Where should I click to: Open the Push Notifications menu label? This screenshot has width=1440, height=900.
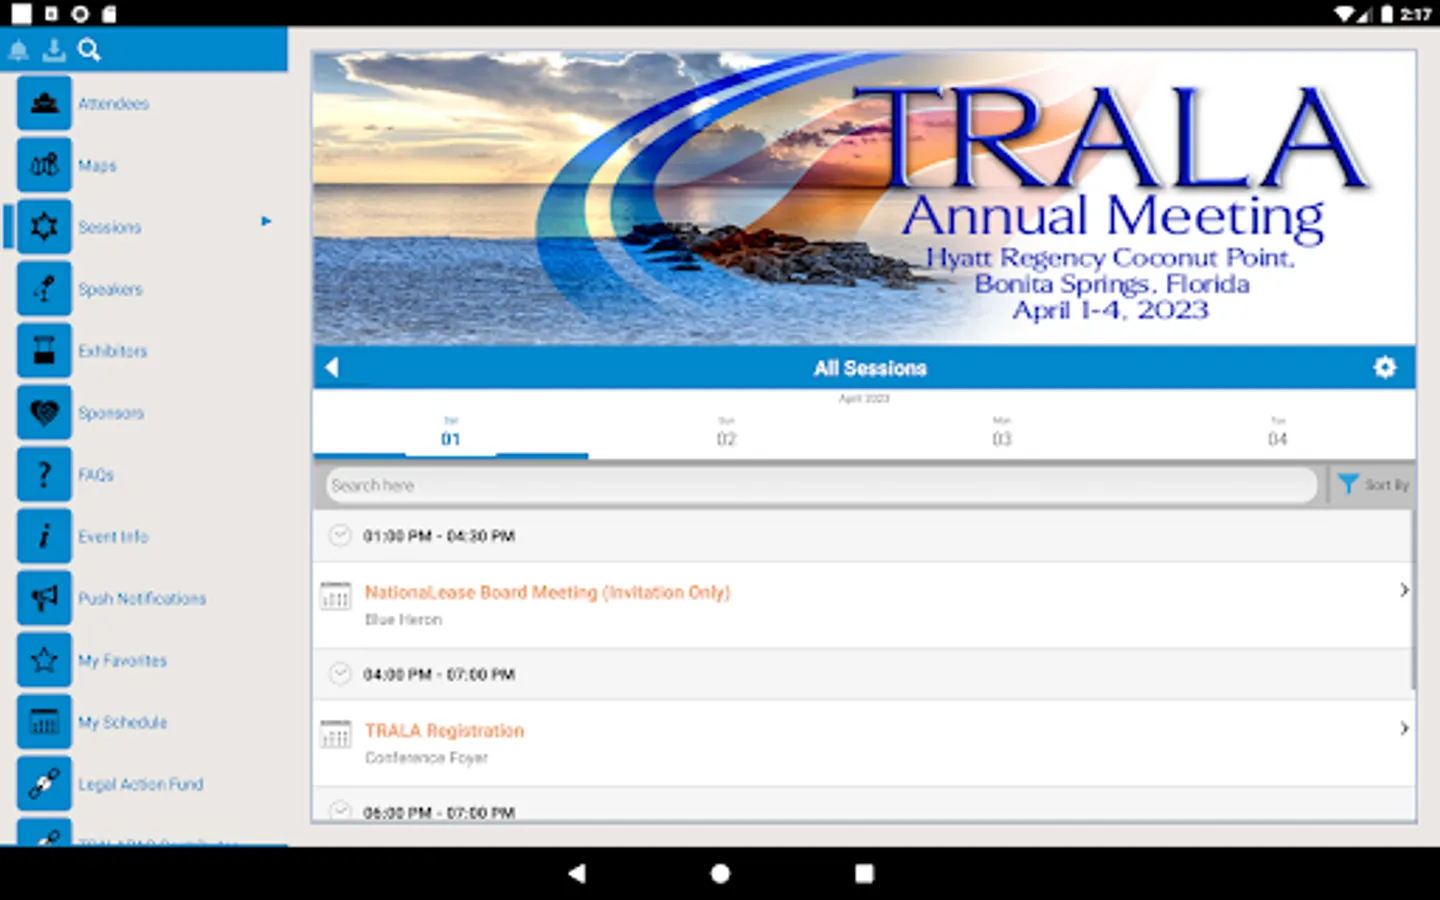(142, 598)
